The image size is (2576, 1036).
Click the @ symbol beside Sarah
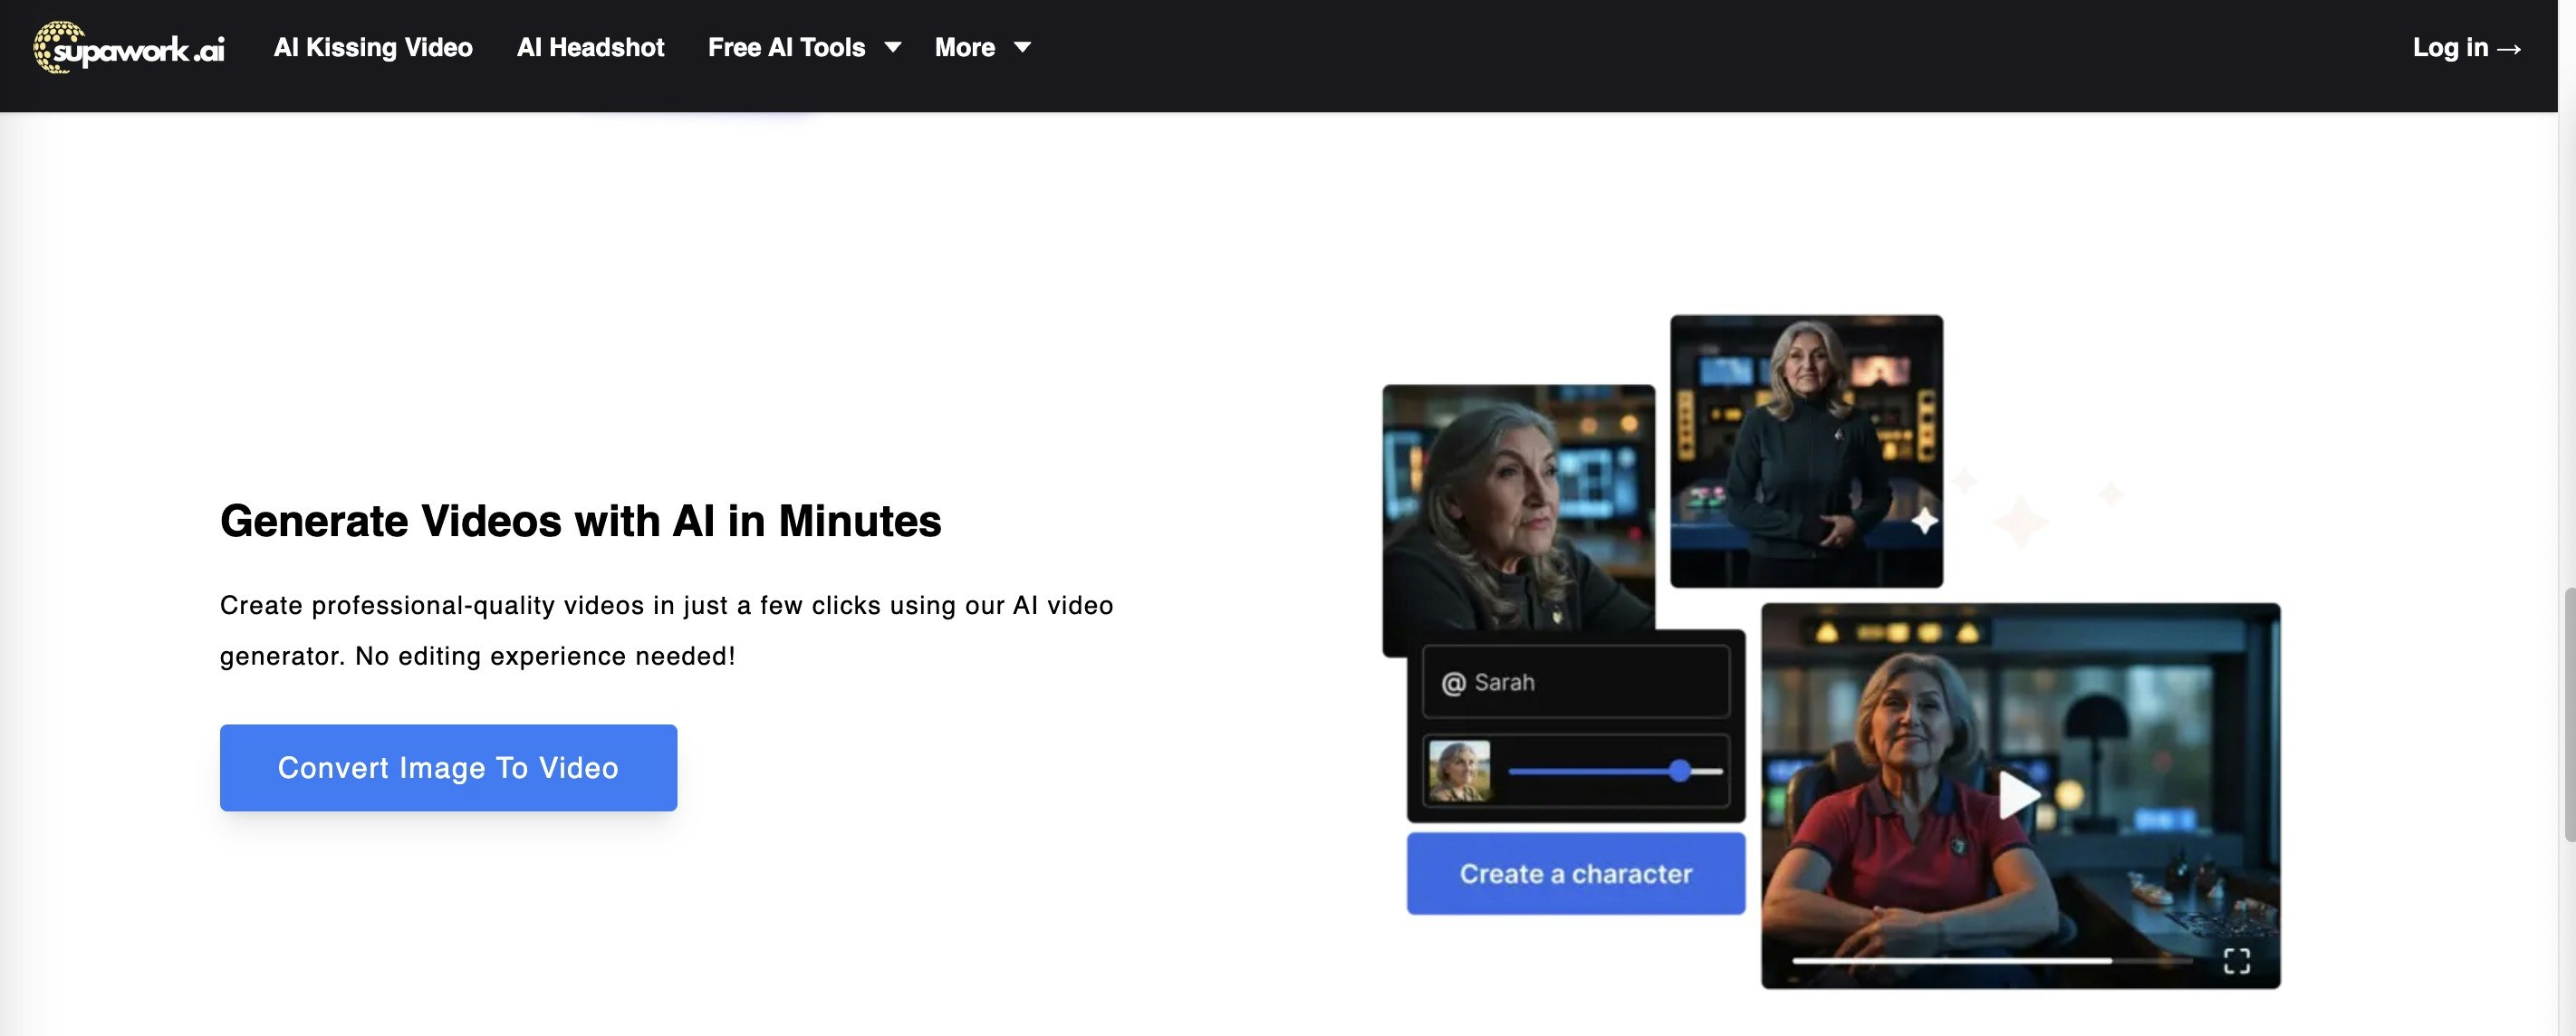[1453, 683]
